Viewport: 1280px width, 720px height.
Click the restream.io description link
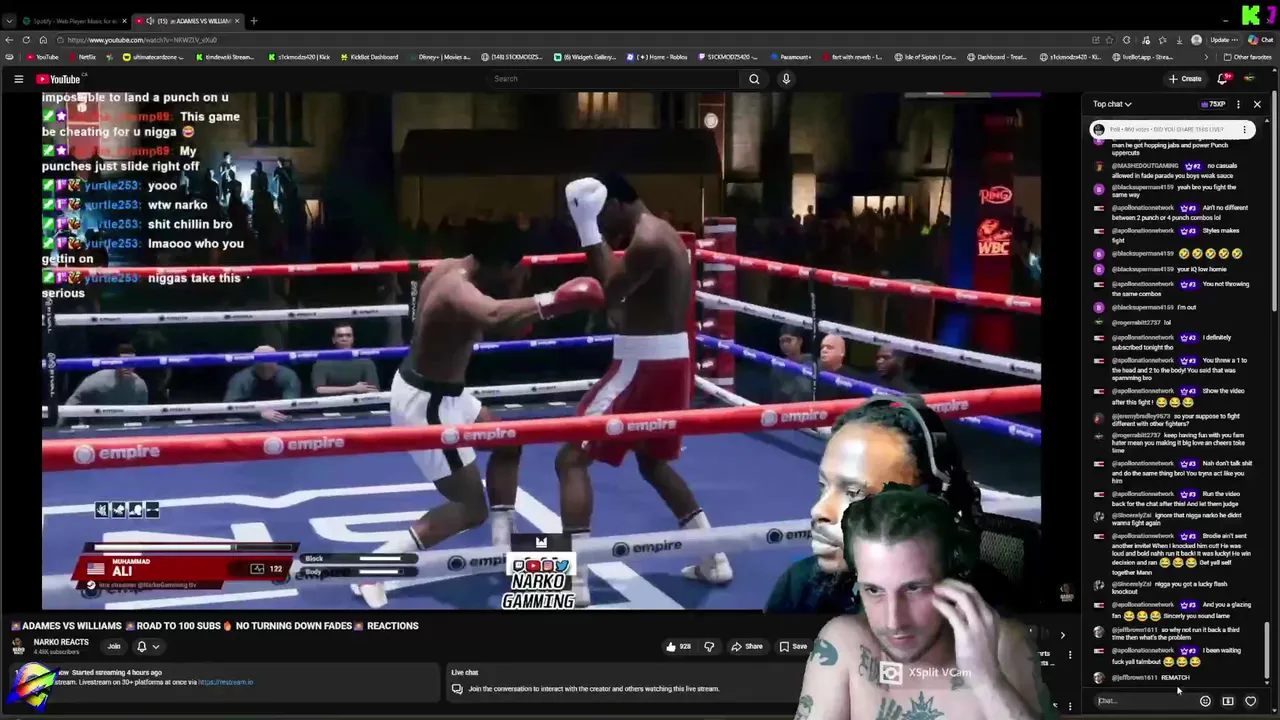tap(226, 682)
